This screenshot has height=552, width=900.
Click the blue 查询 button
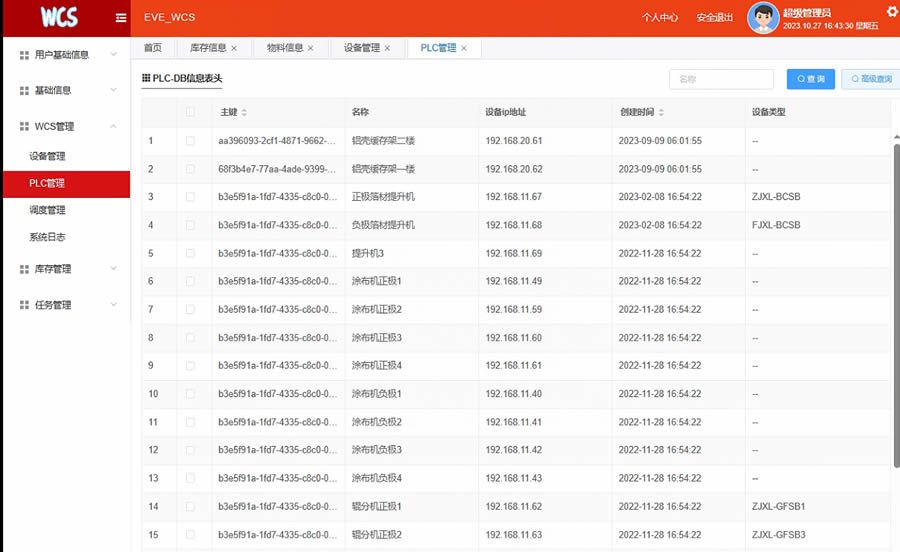810,79
